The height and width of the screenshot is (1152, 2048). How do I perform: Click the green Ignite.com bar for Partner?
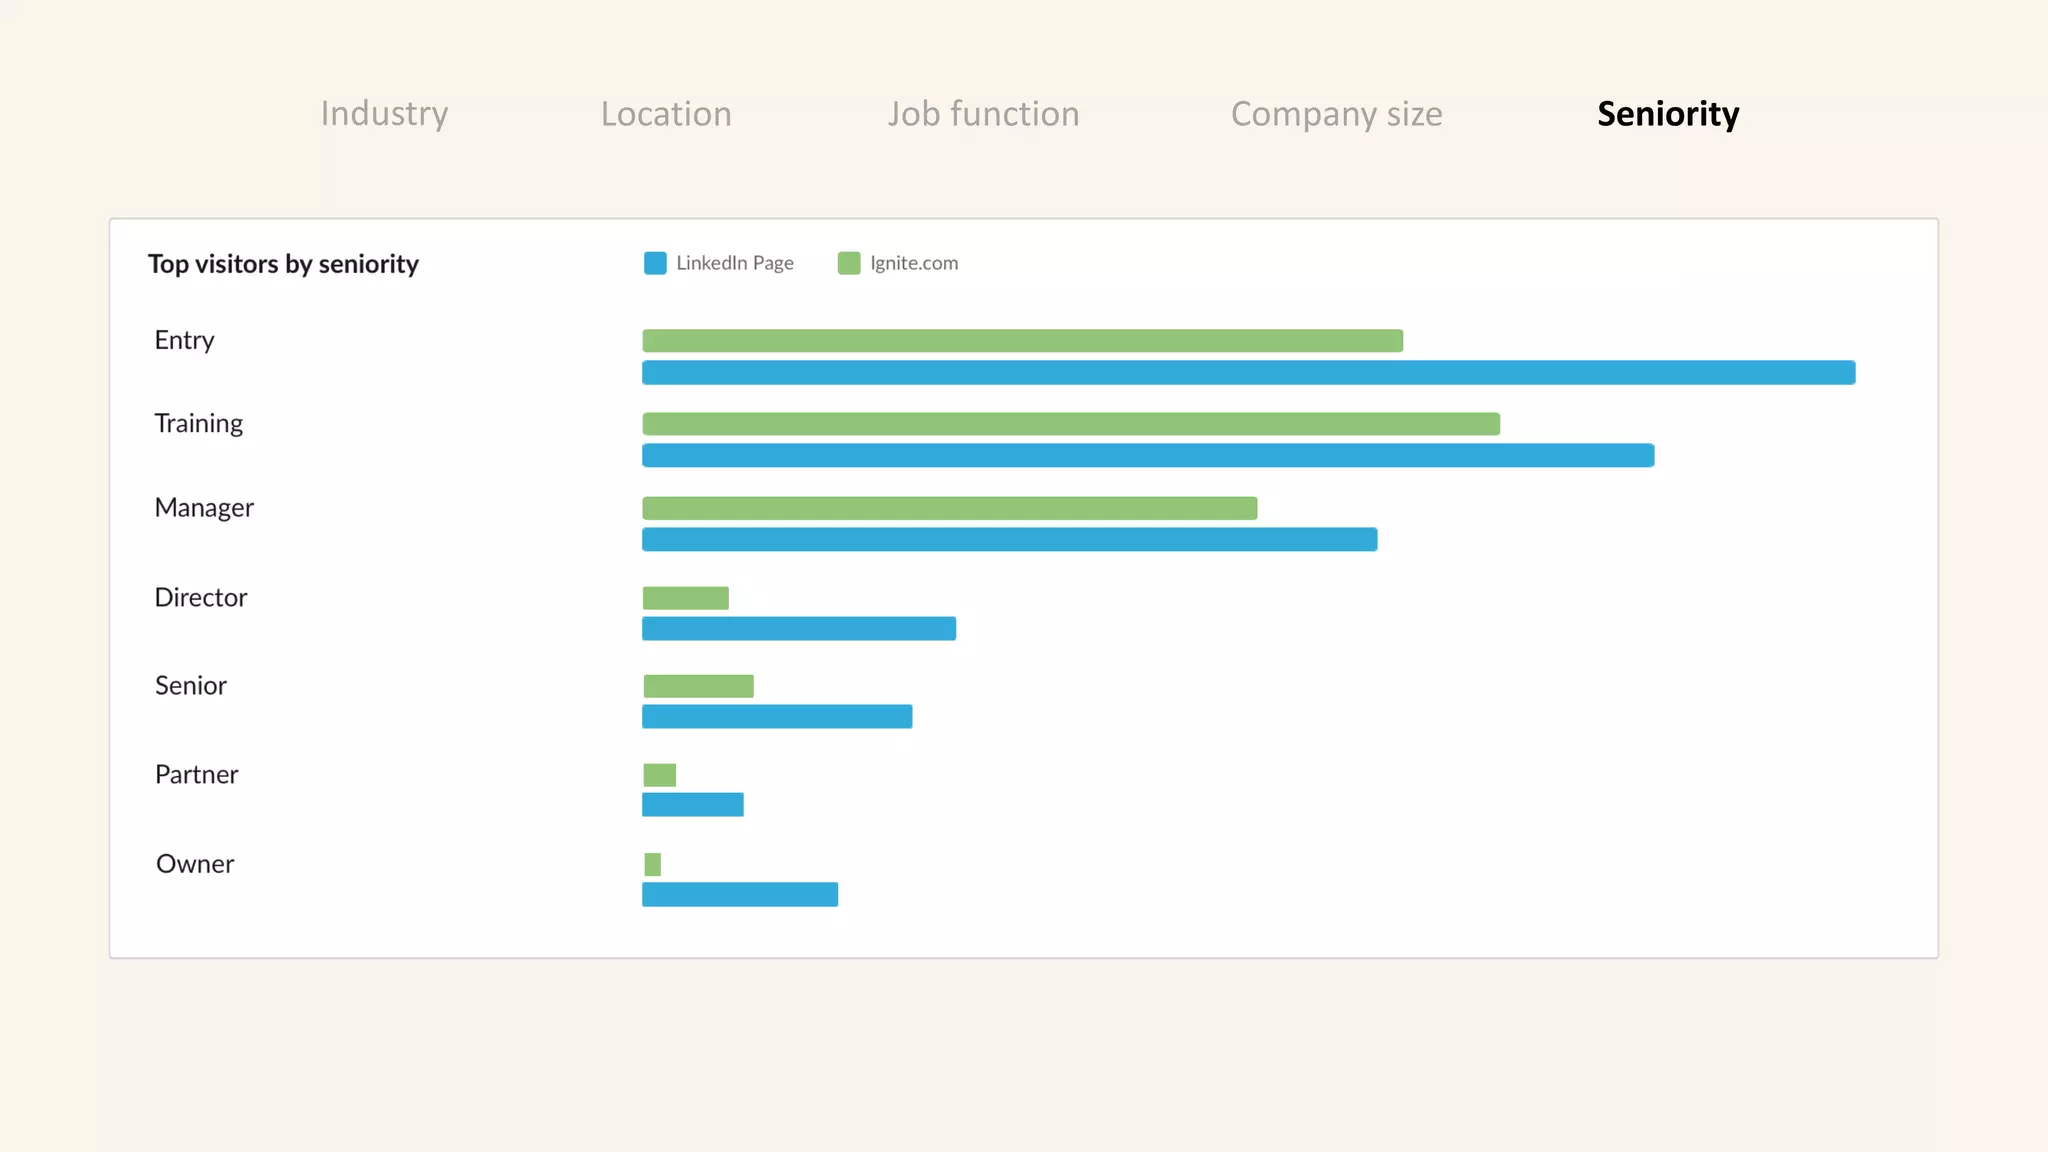[x=659, y=775]
